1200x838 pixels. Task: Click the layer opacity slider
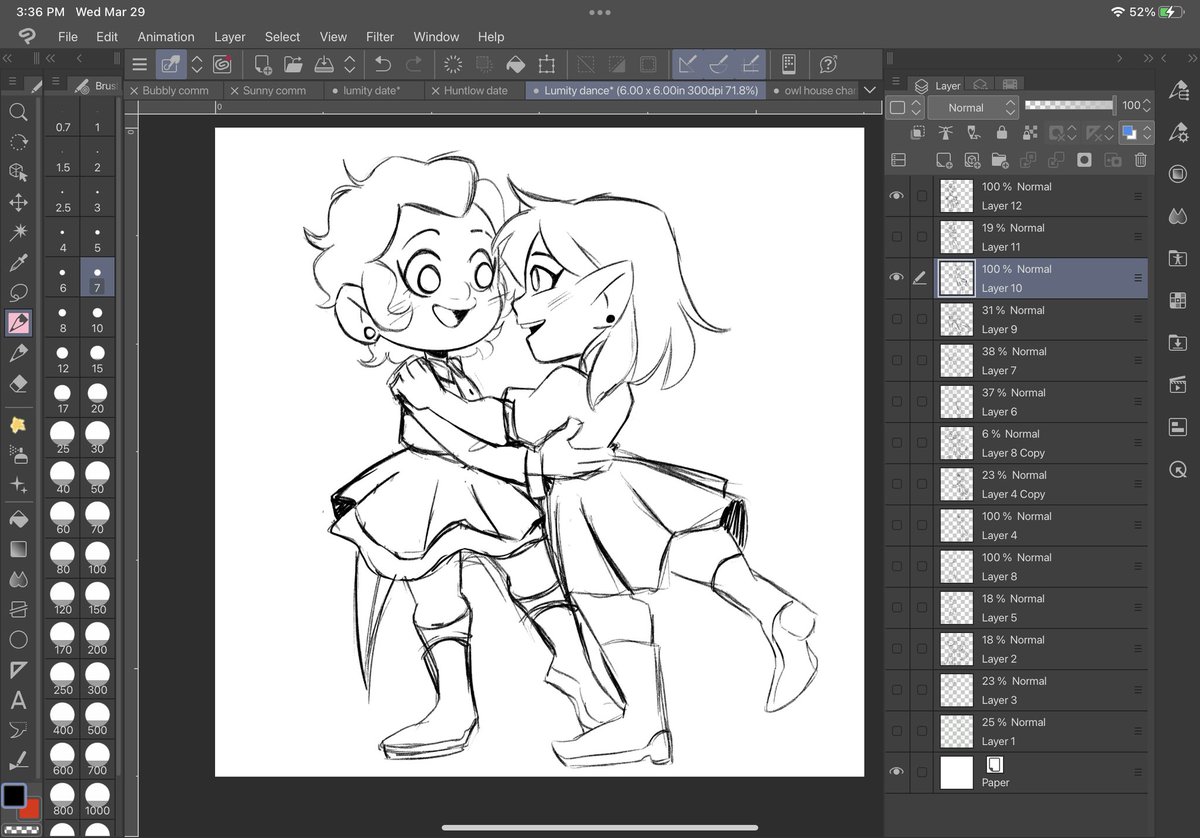point(1069,105)
